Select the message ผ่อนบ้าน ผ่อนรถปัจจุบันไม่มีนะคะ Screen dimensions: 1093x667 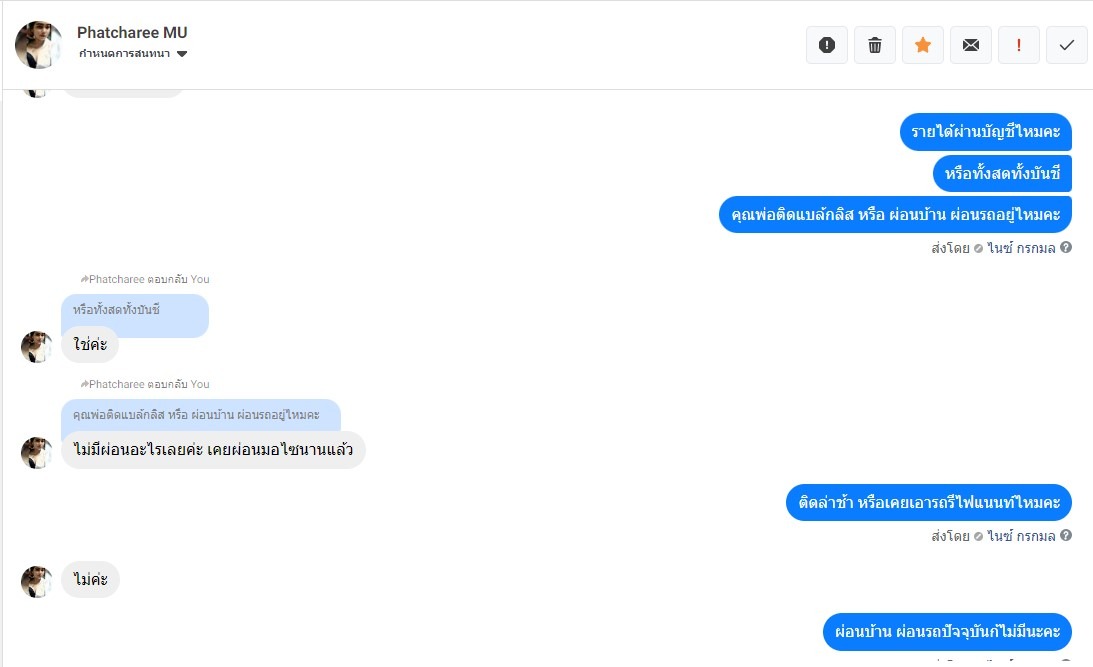(947, 632)
